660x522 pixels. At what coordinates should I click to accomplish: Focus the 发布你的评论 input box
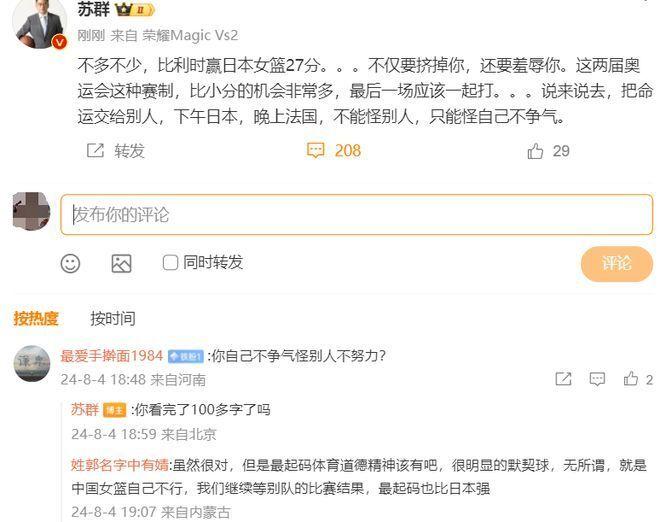pos(357,215)
